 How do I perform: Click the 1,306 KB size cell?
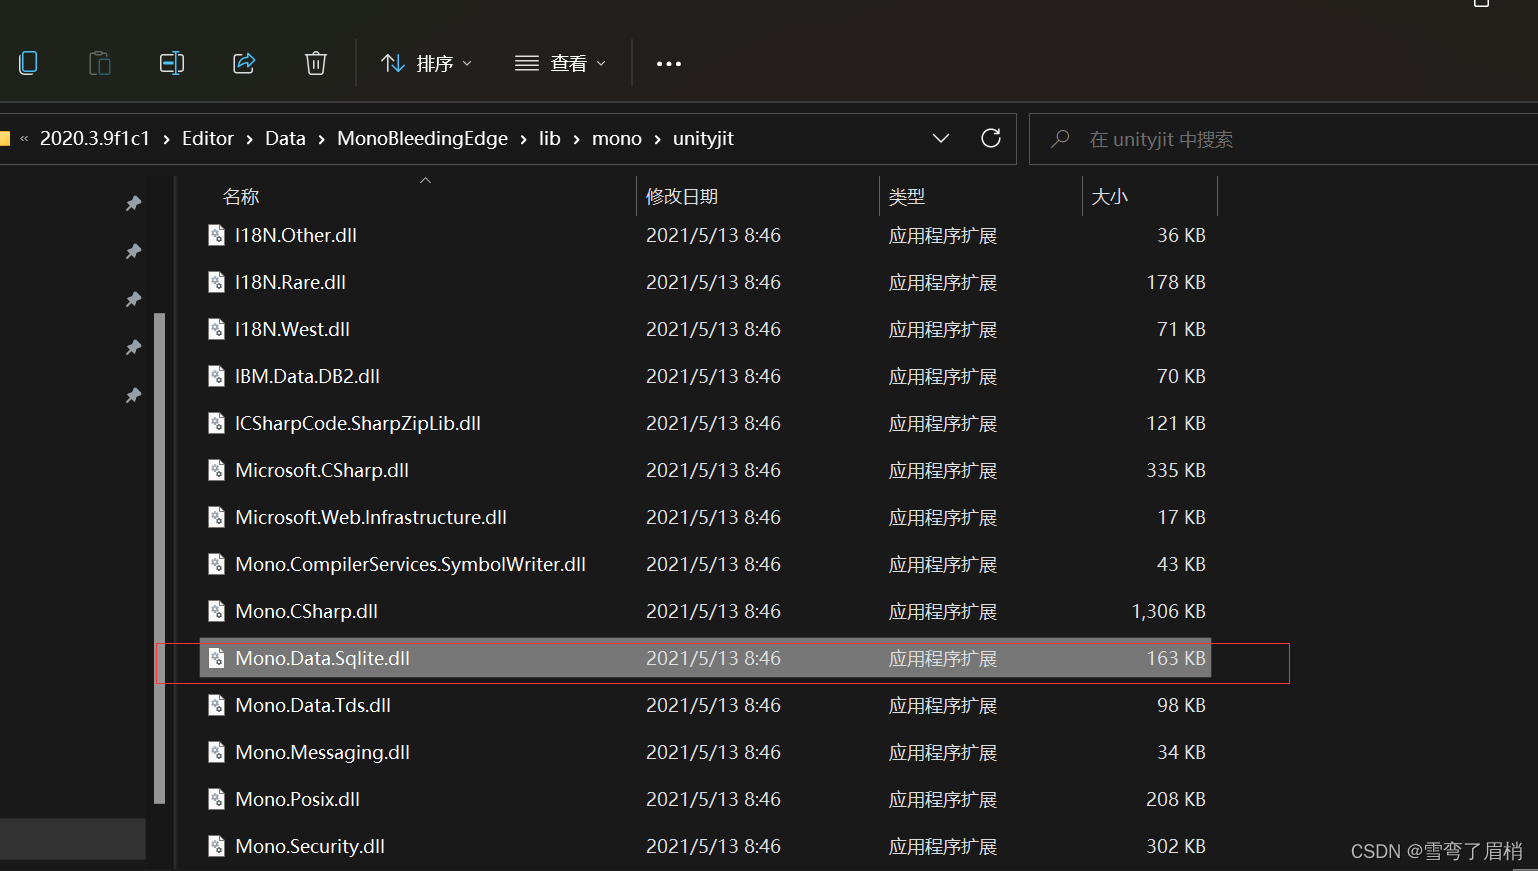point(1168,611)
